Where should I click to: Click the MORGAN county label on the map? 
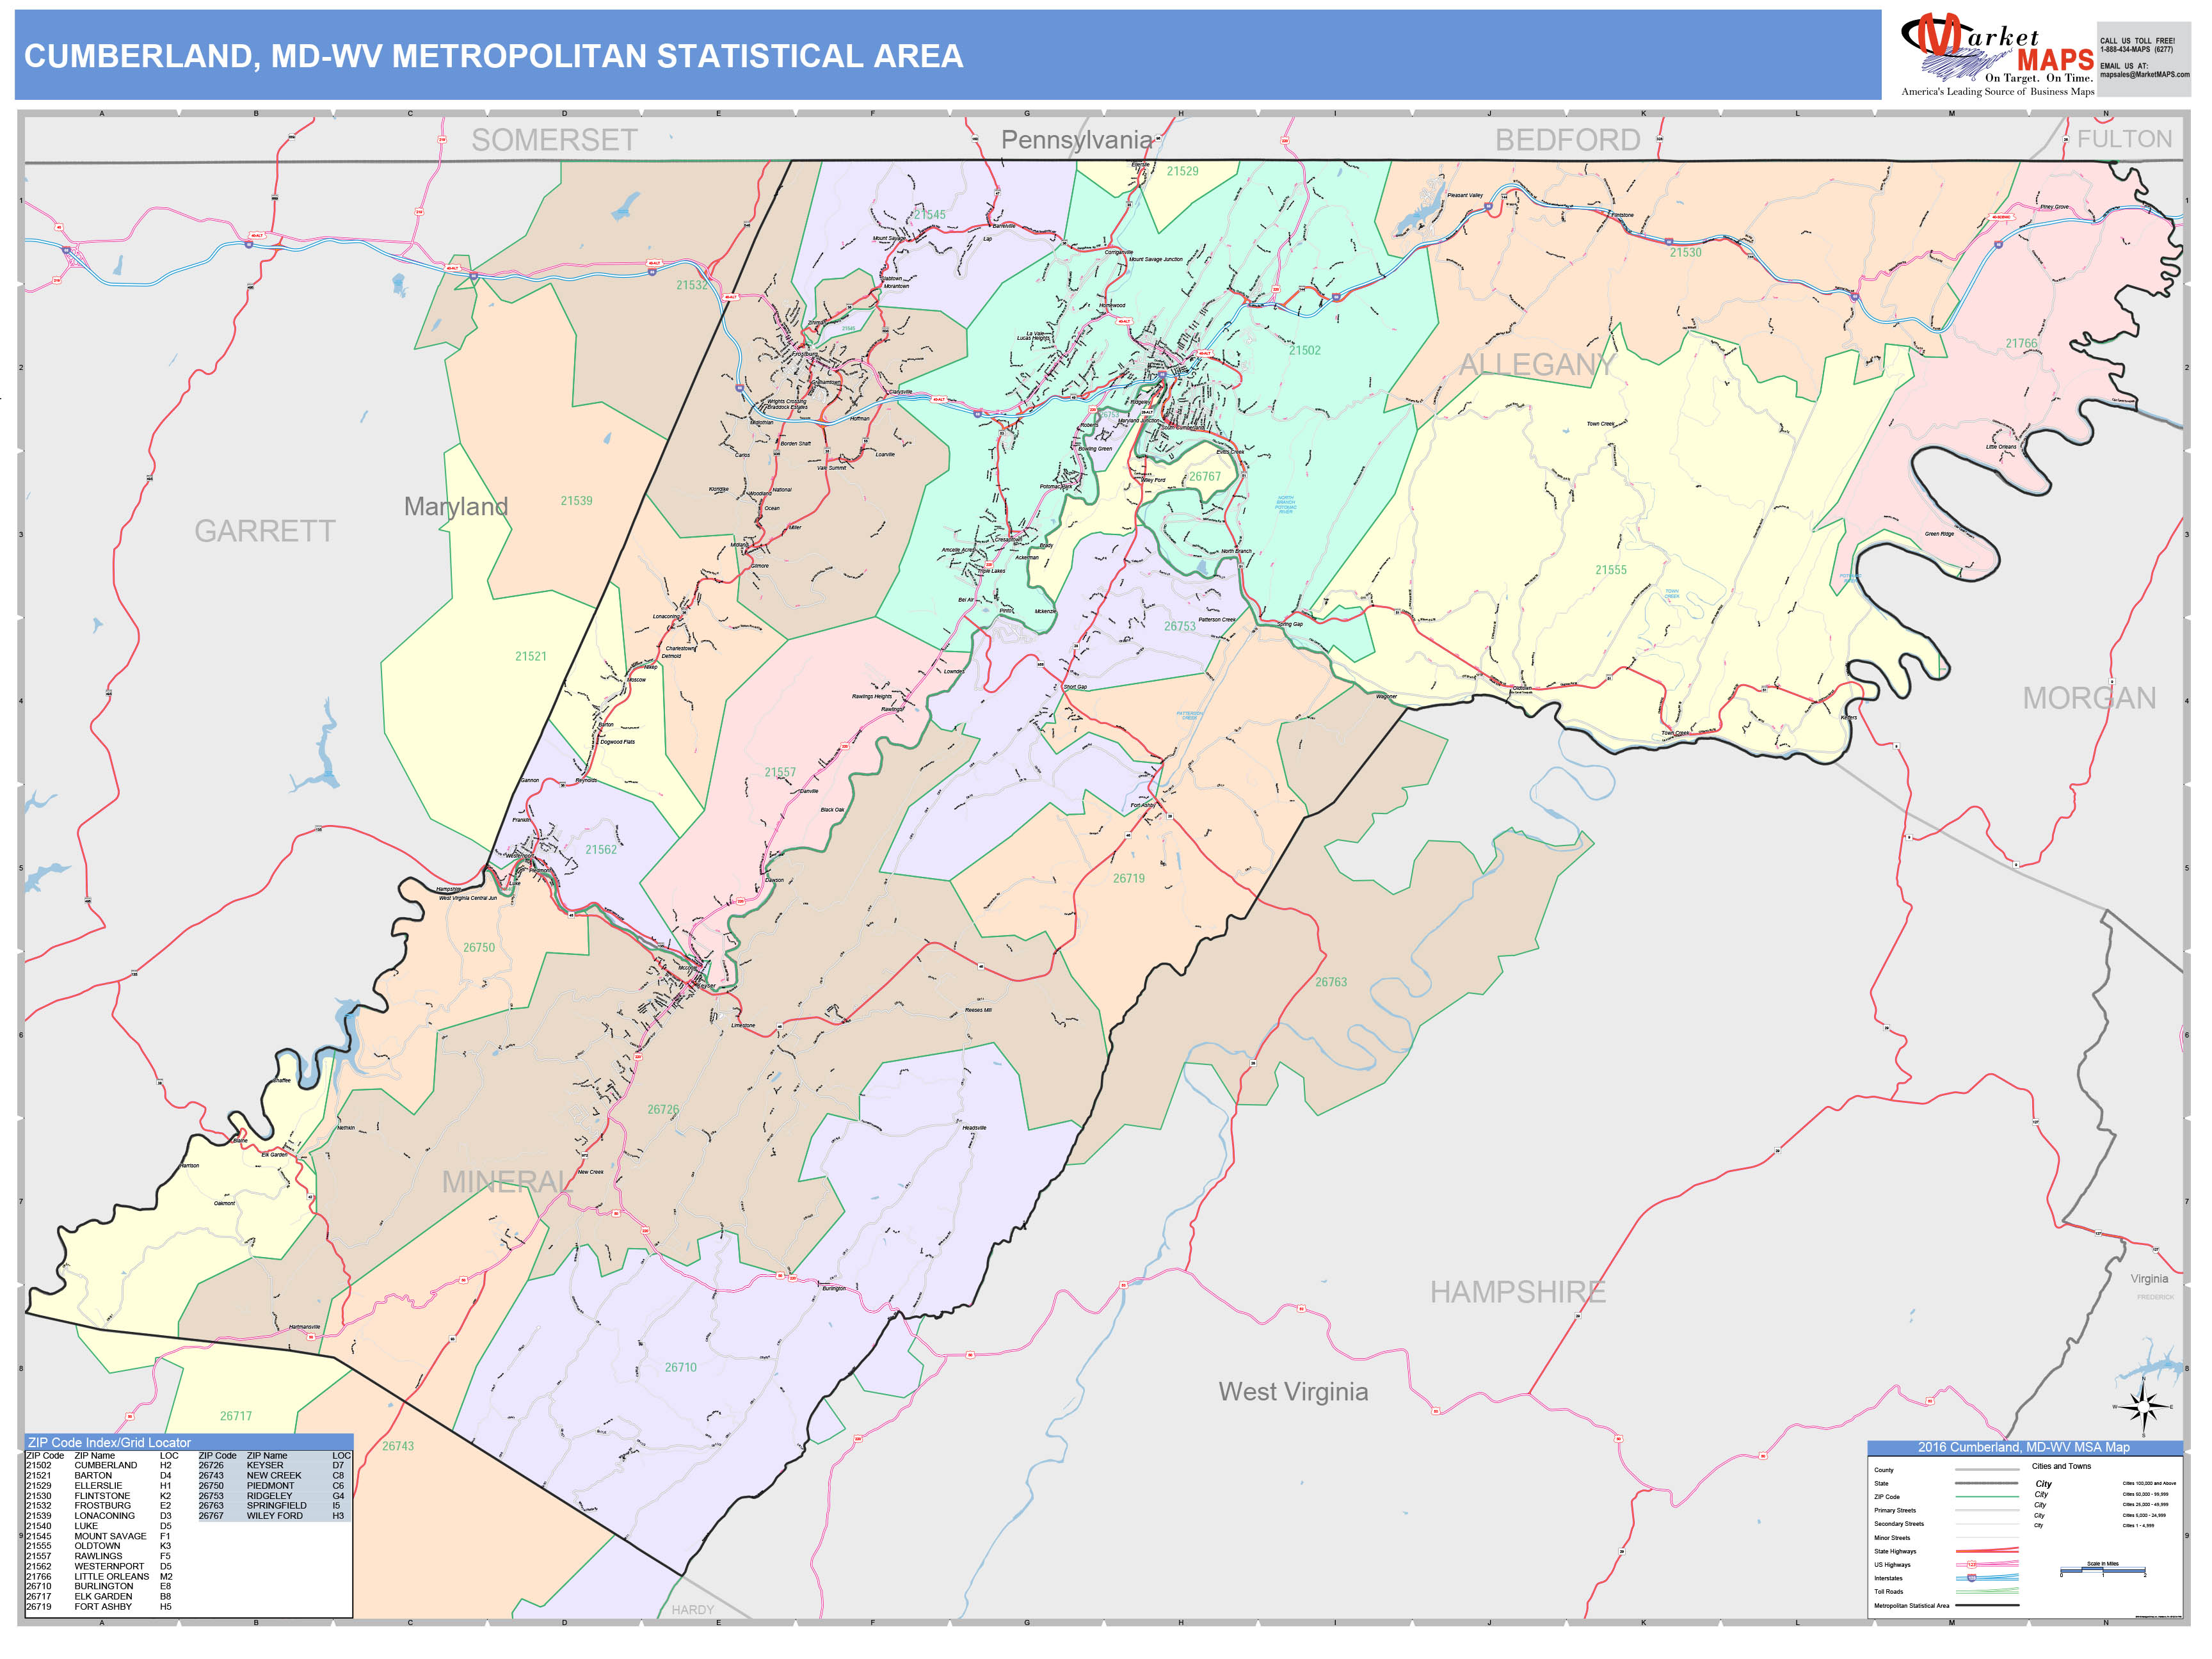click(2090, 698)
